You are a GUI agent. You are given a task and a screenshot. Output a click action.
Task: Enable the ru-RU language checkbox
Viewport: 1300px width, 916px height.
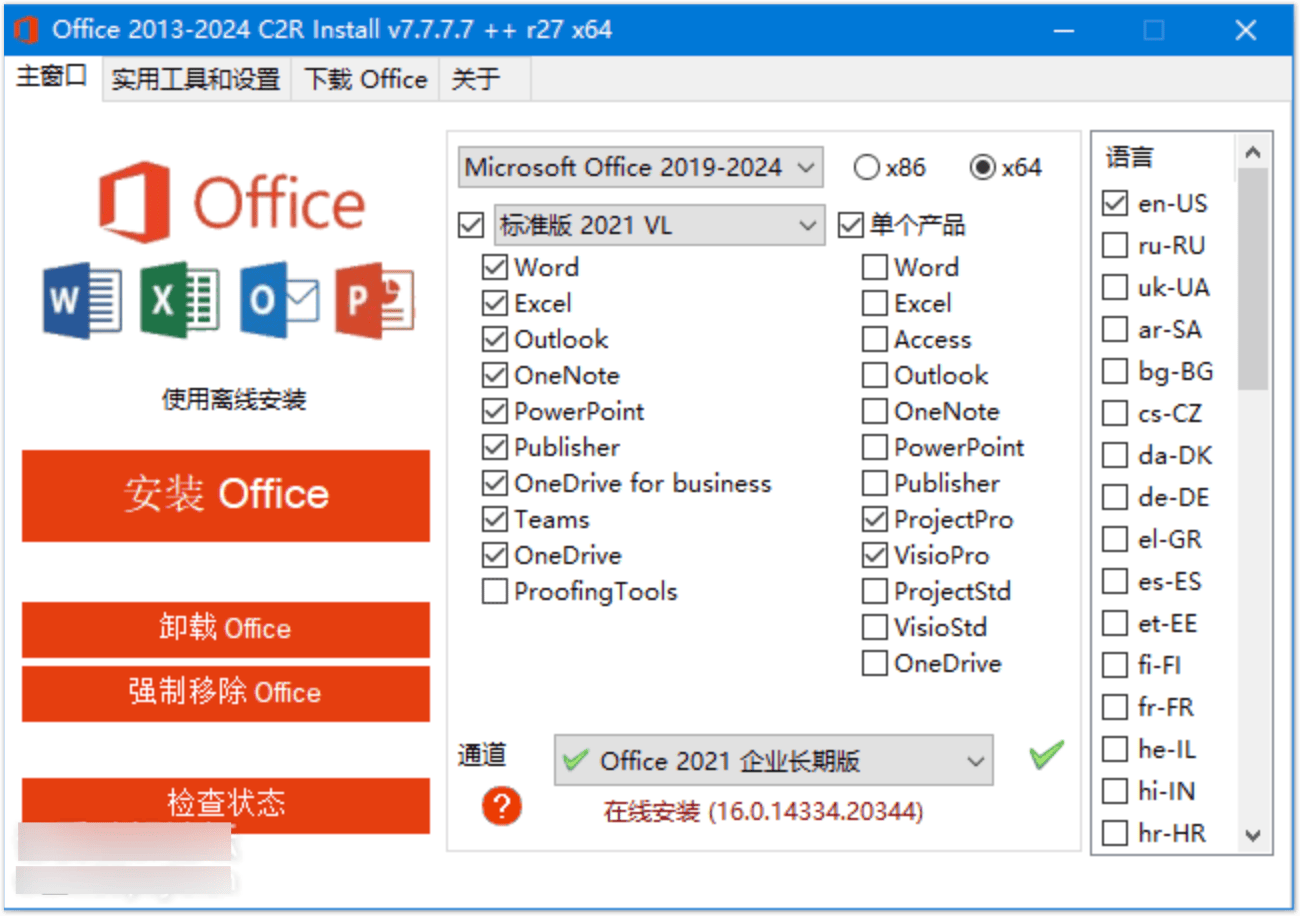click(x=1114, y=246)
